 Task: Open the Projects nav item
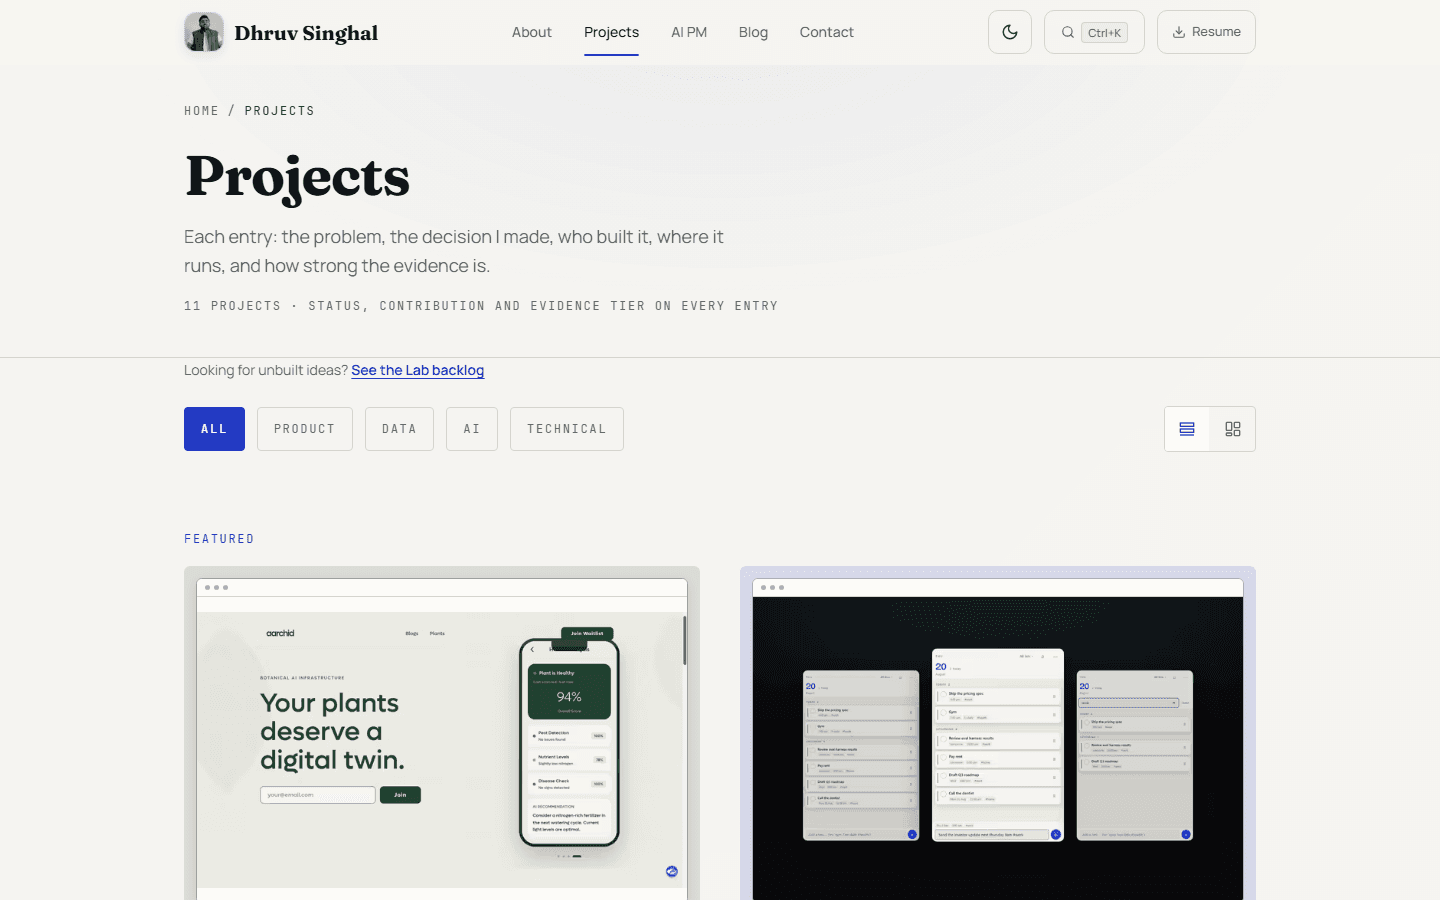(x=611, y=32)
